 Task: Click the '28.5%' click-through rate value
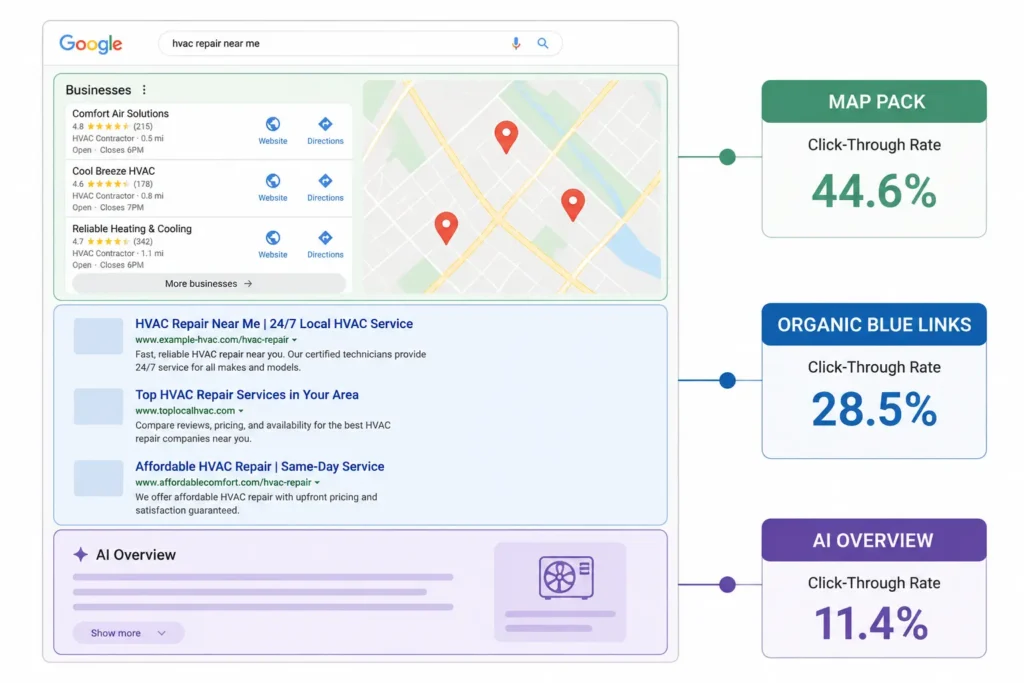point(874,409)
